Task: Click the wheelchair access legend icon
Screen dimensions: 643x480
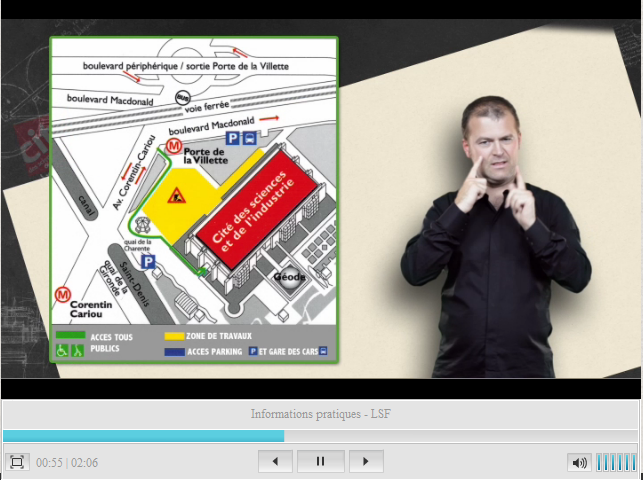Action: [x=62, y=351]
